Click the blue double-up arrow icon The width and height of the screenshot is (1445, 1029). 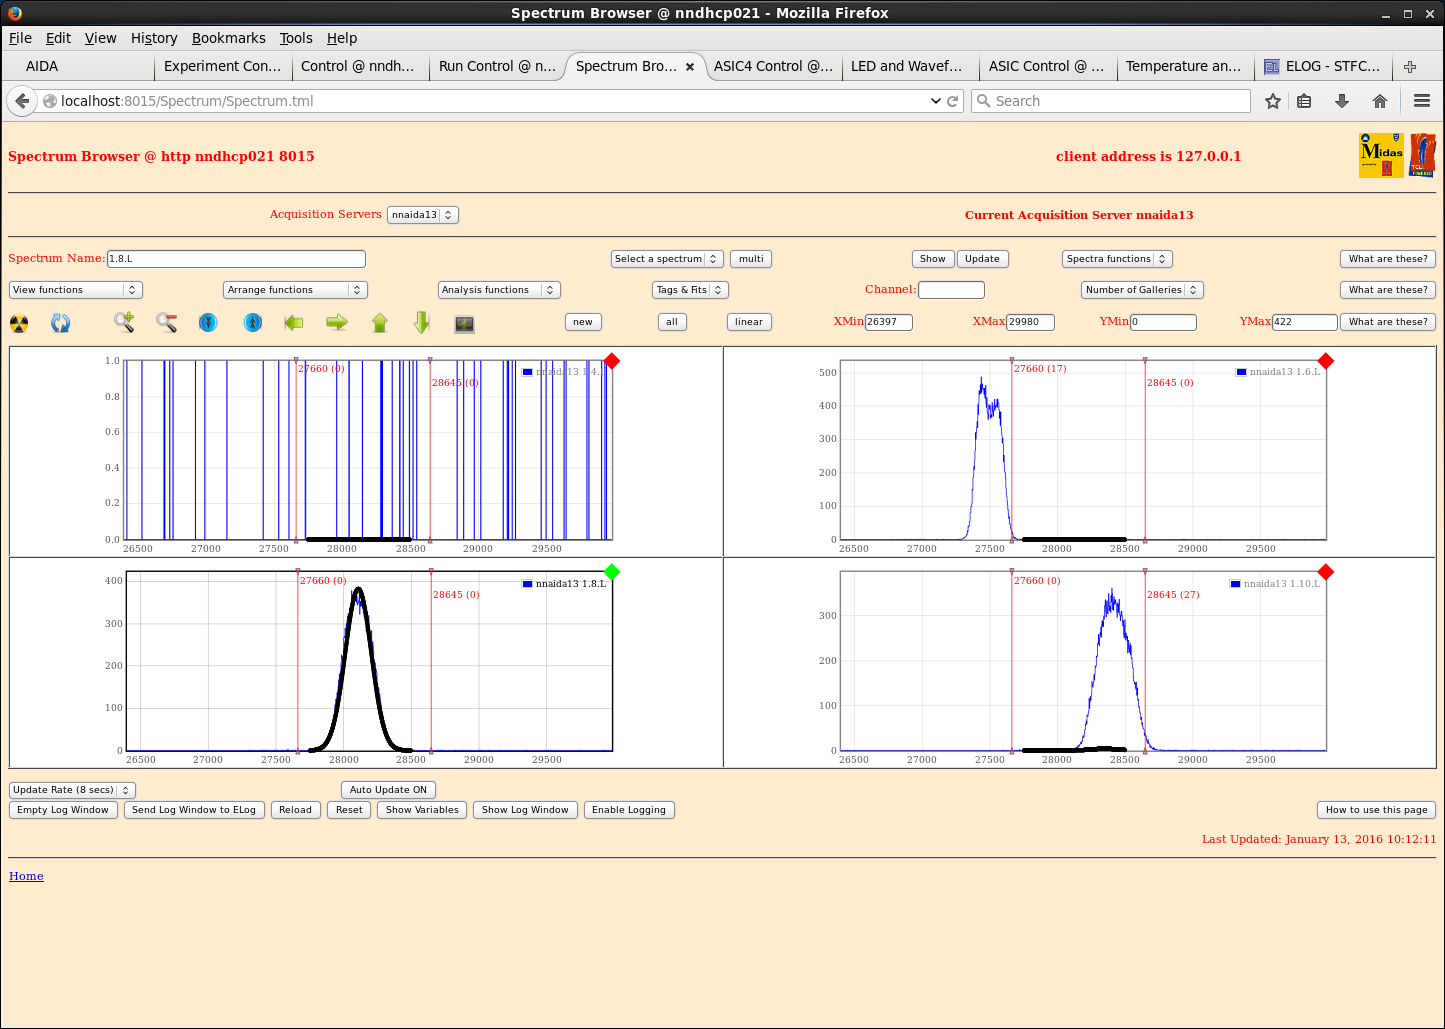[253, 322]
